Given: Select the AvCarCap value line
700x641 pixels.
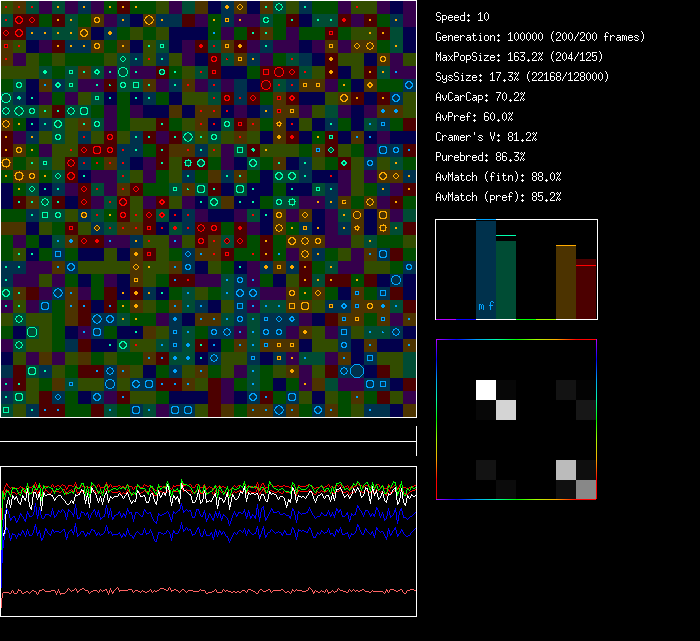Looking at the screenshot, I should pos(480,97).
